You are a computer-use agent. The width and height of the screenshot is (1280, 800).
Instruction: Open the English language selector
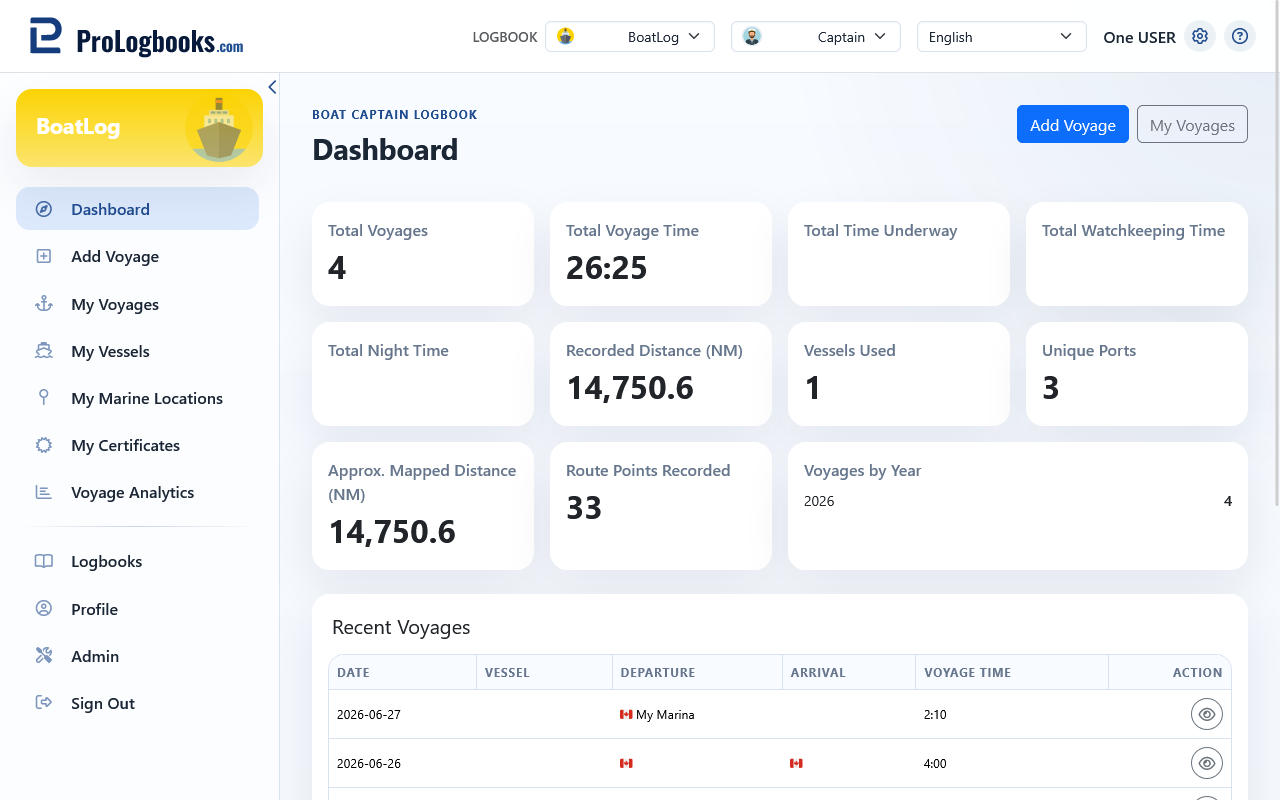[x=1002, y=37]
